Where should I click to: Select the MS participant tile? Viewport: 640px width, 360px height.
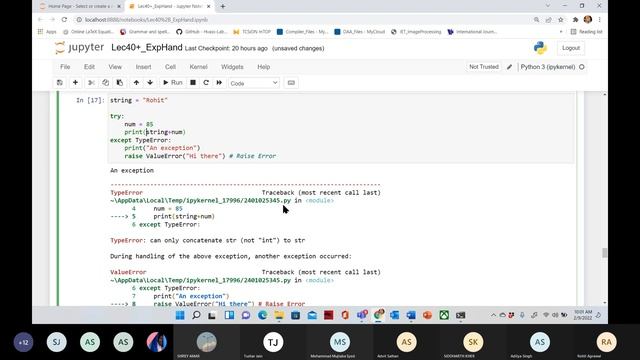click(340, 342)
